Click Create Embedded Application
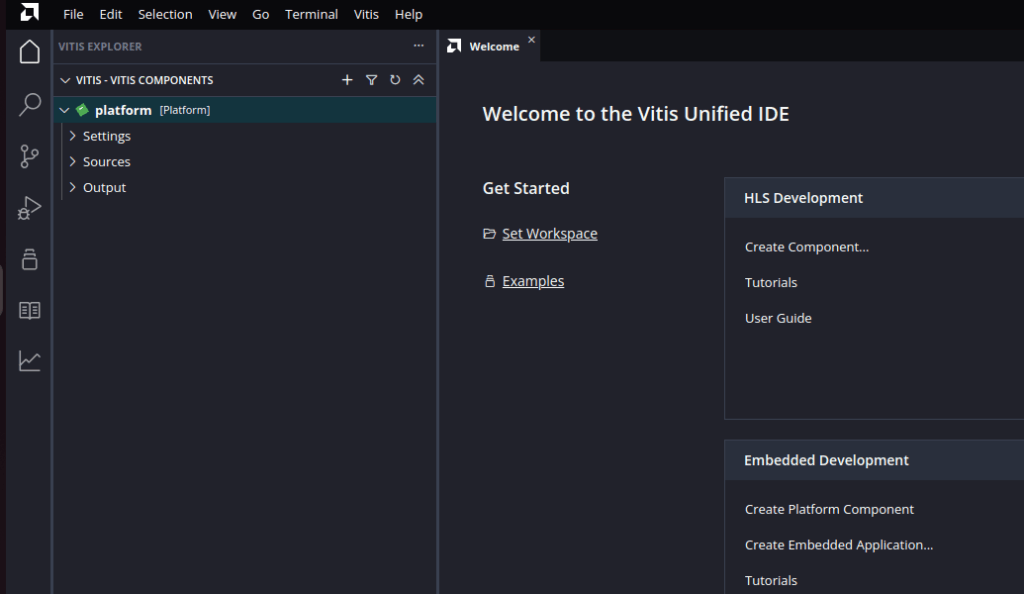The width and height of the screenshot is (1024, 594). click(x=839, y=545)
